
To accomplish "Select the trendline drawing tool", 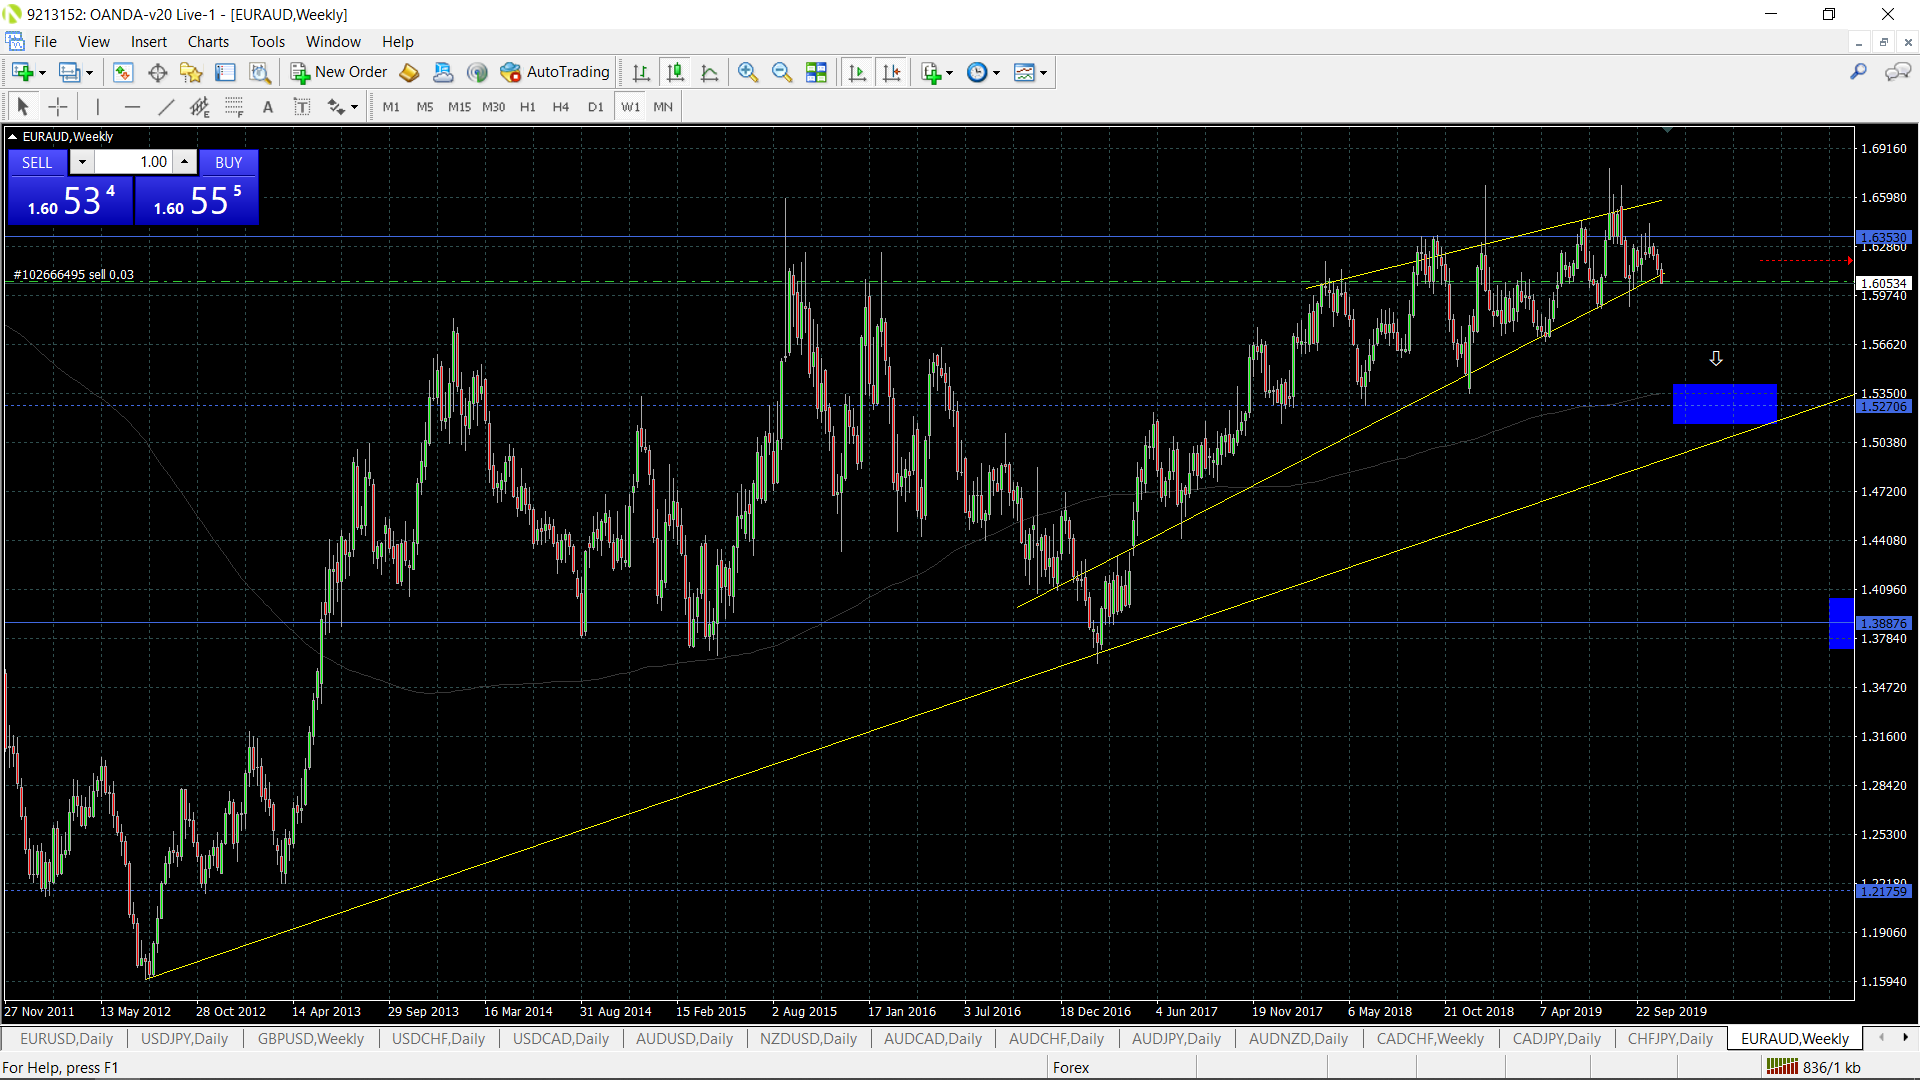I will tap(166, 106).
